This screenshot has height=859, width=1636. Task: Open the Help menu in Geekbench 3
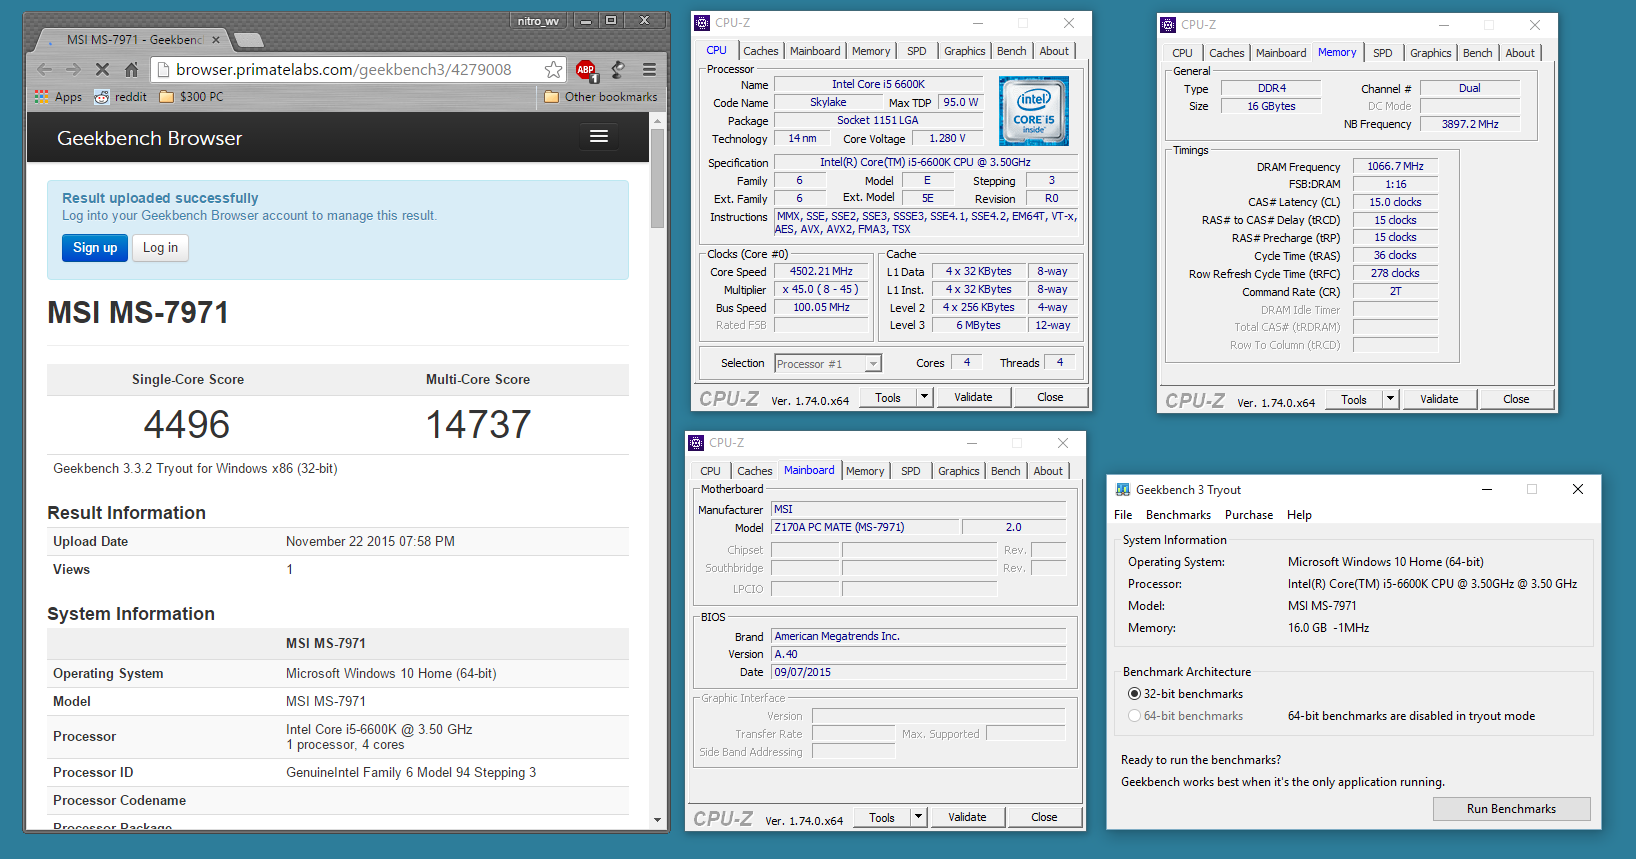(1299, 515)
